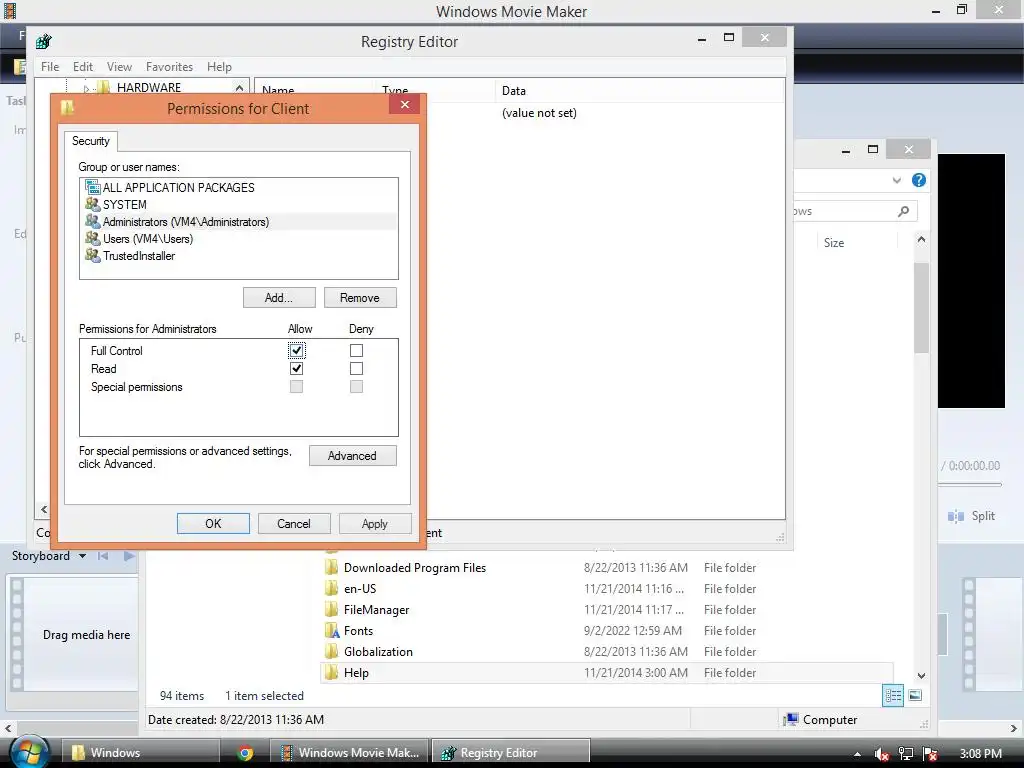This screenshot has height=768, width=1024.
Task: Click storyboard rewind button
Action: pyautogui.click(x=103, y=556)
